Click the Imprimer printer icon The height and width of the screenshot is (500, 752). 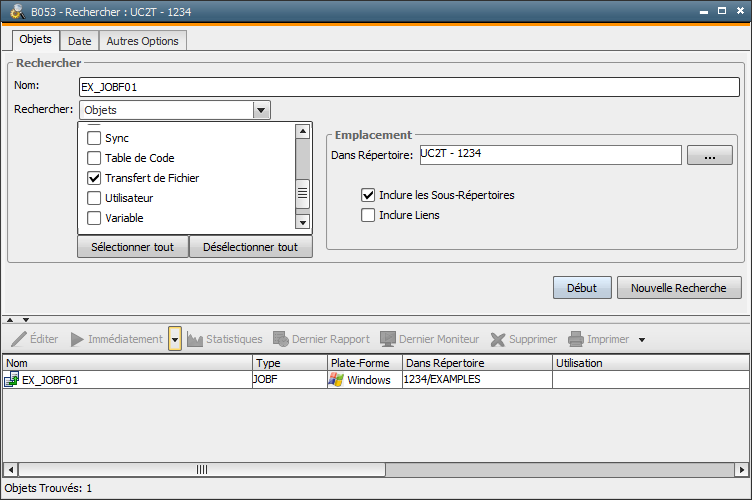(576, 339)
